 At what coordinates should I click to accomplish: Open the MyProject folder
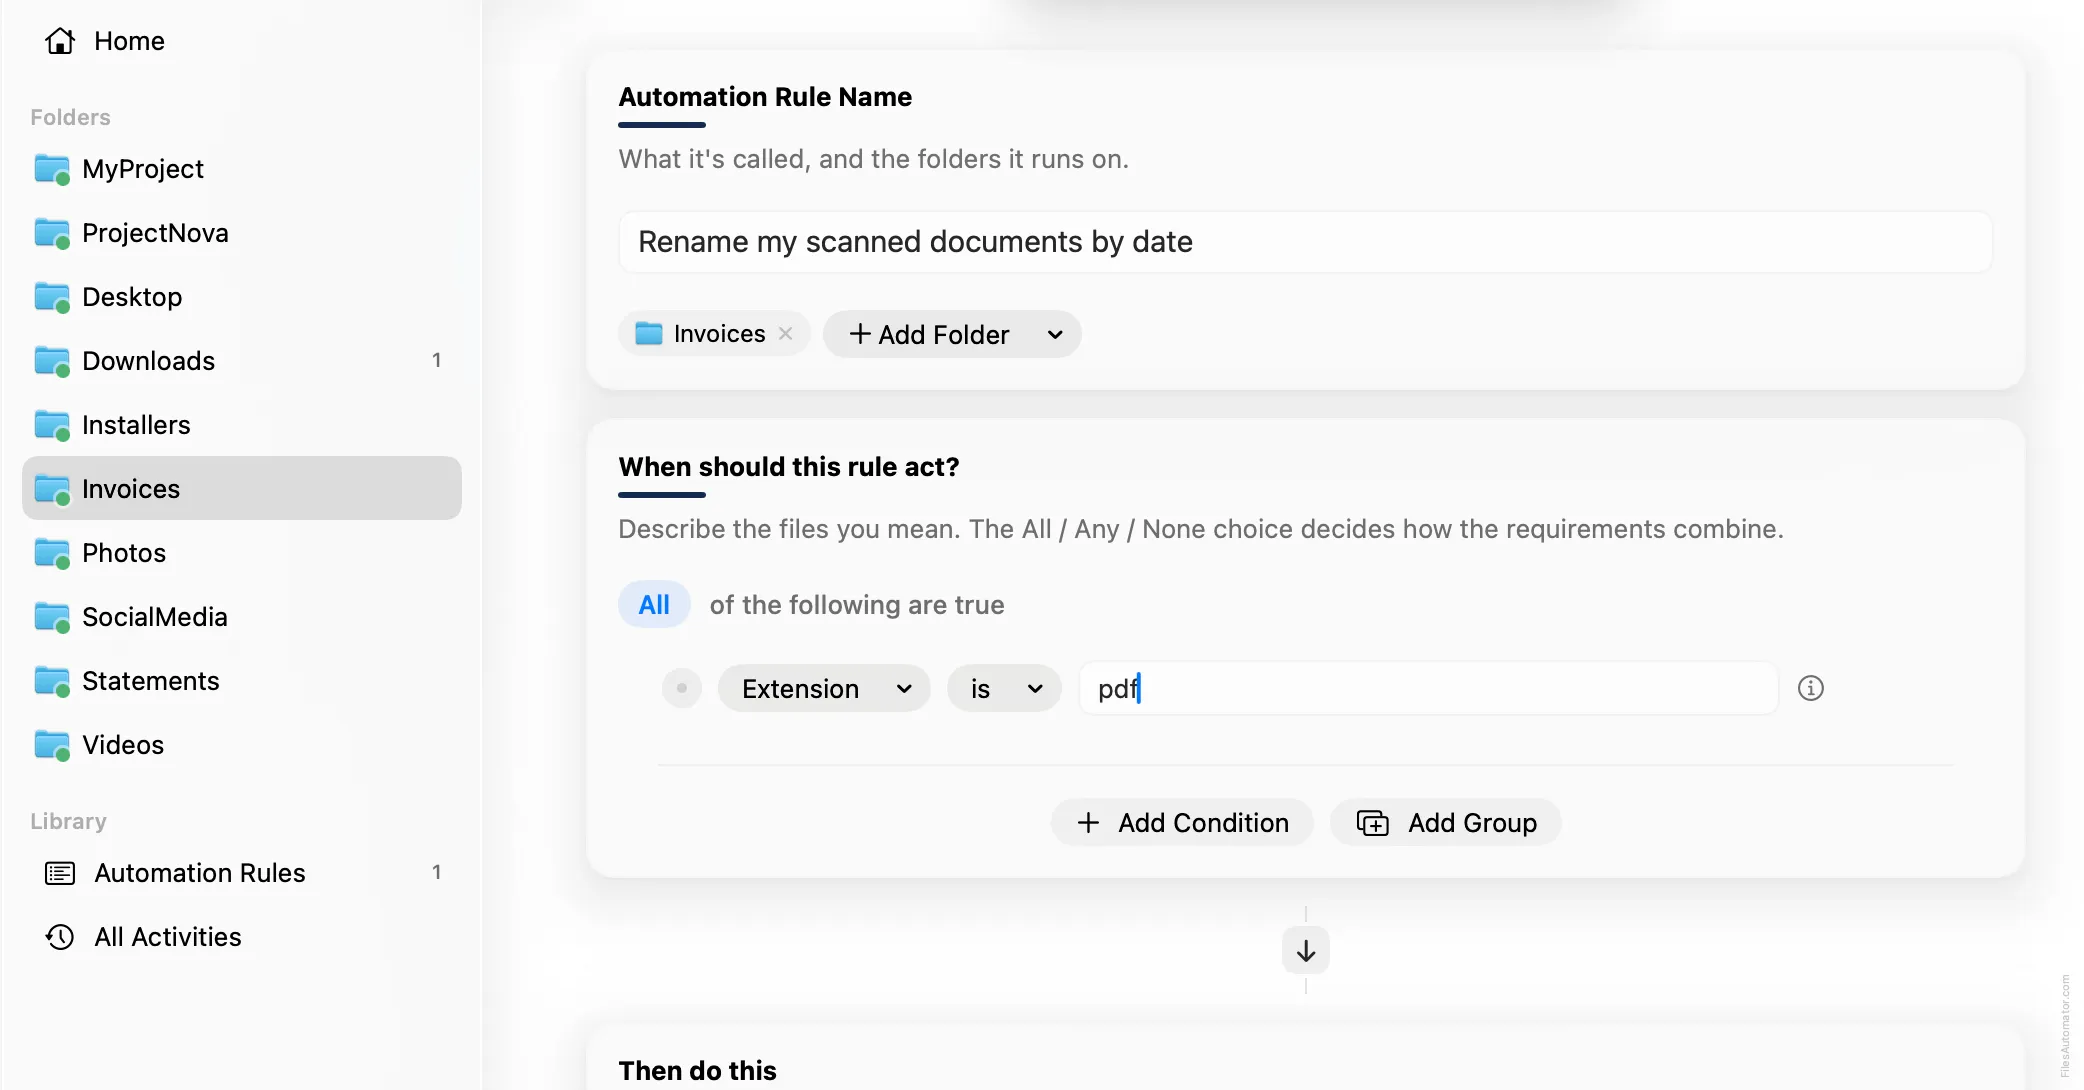[241, 169]
